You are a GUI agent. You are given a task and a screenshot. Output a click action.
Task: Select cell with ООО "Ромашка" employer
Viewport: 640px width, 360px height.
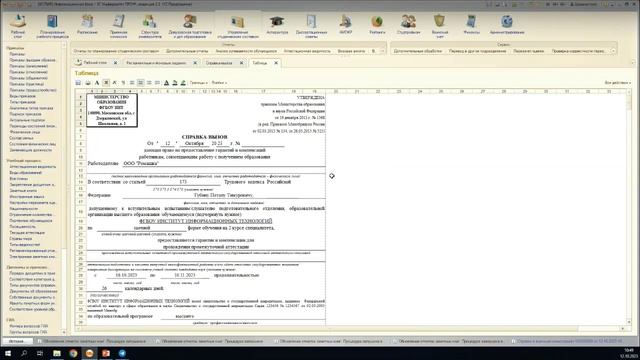pos(224,163)
